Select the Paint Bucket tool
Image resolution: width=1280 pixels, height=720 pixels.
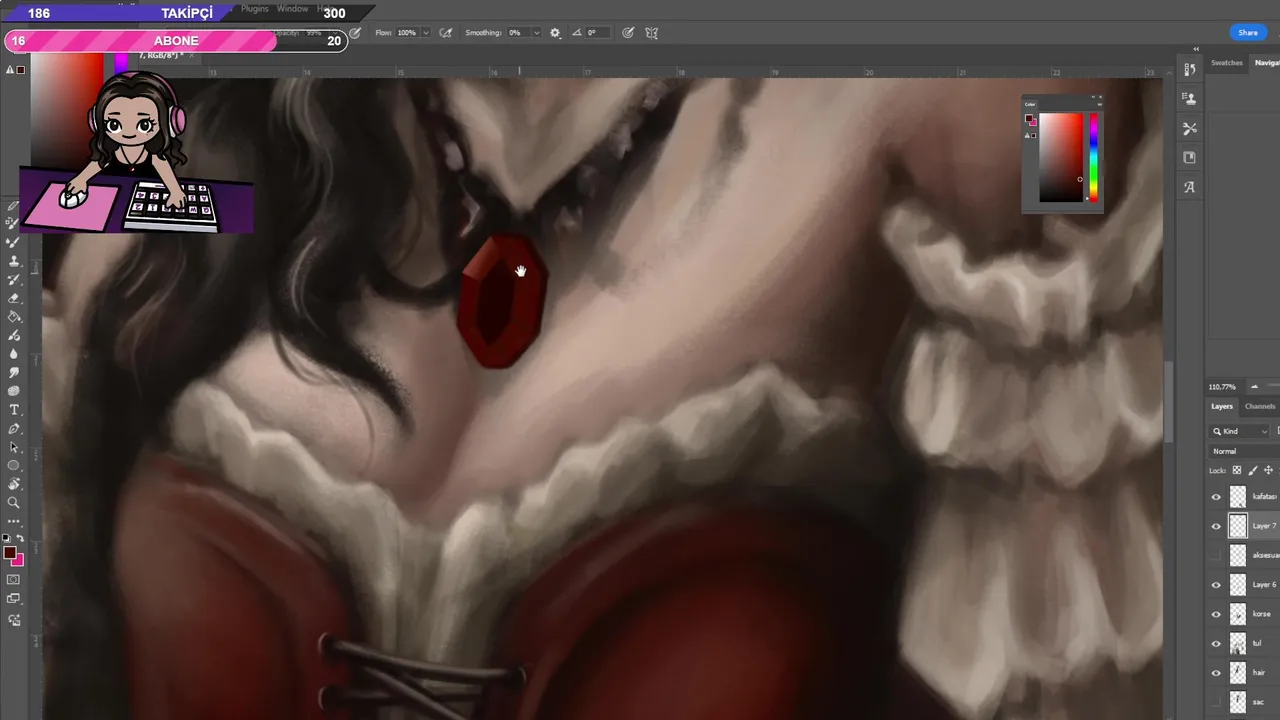pyautogui.click(x=14, y=317)
